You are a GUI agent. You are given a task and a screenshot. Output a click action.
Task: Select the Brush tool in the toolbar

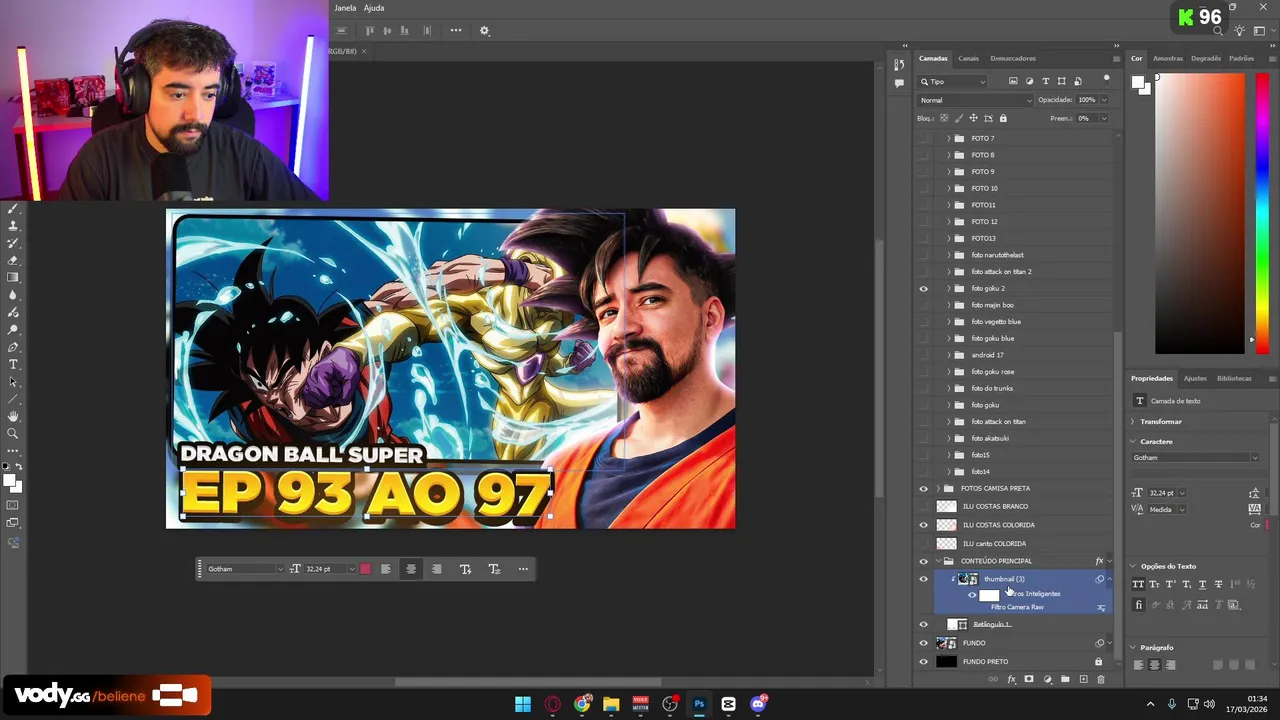coord(13,209)
